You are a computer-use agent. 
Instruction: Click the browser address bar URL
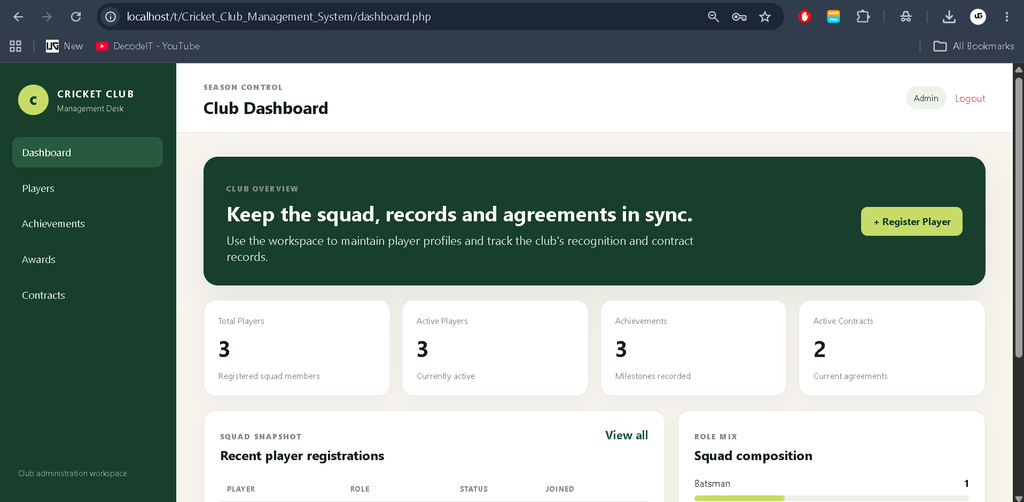click(x=278, y=17)
